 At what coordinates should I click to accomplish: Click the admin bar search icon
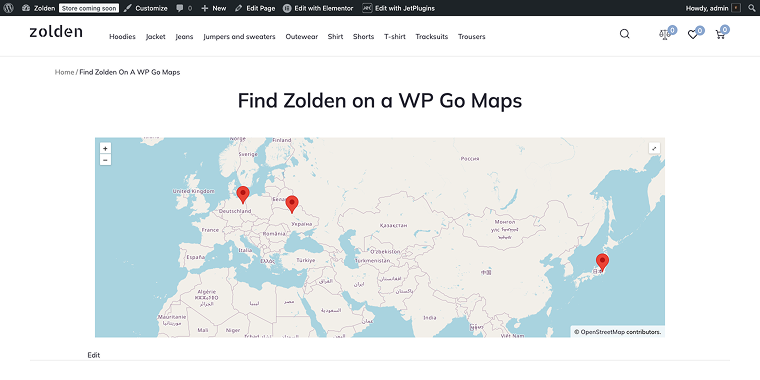(752, 8)
